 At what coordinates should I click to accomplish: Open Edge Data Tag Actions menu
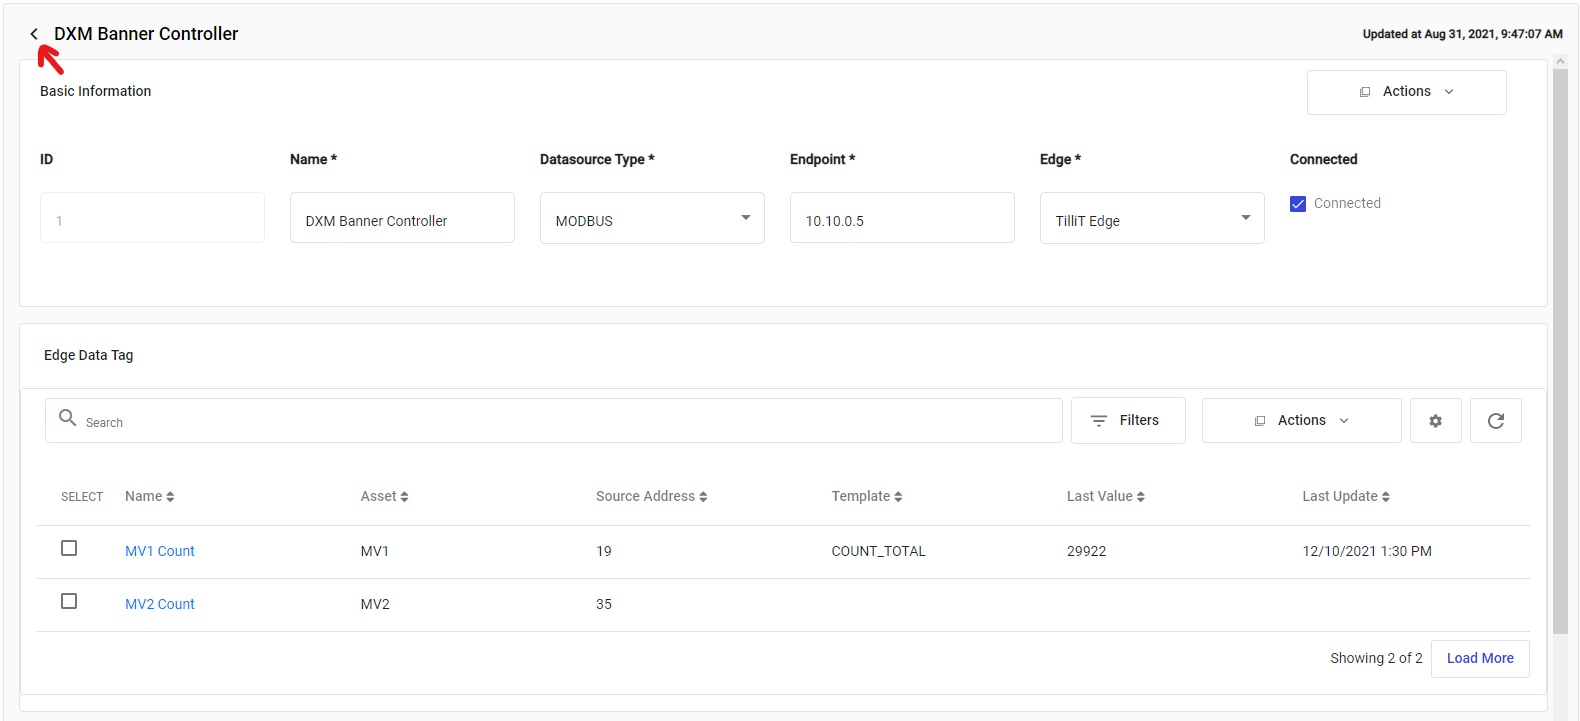coord(1301,421)
